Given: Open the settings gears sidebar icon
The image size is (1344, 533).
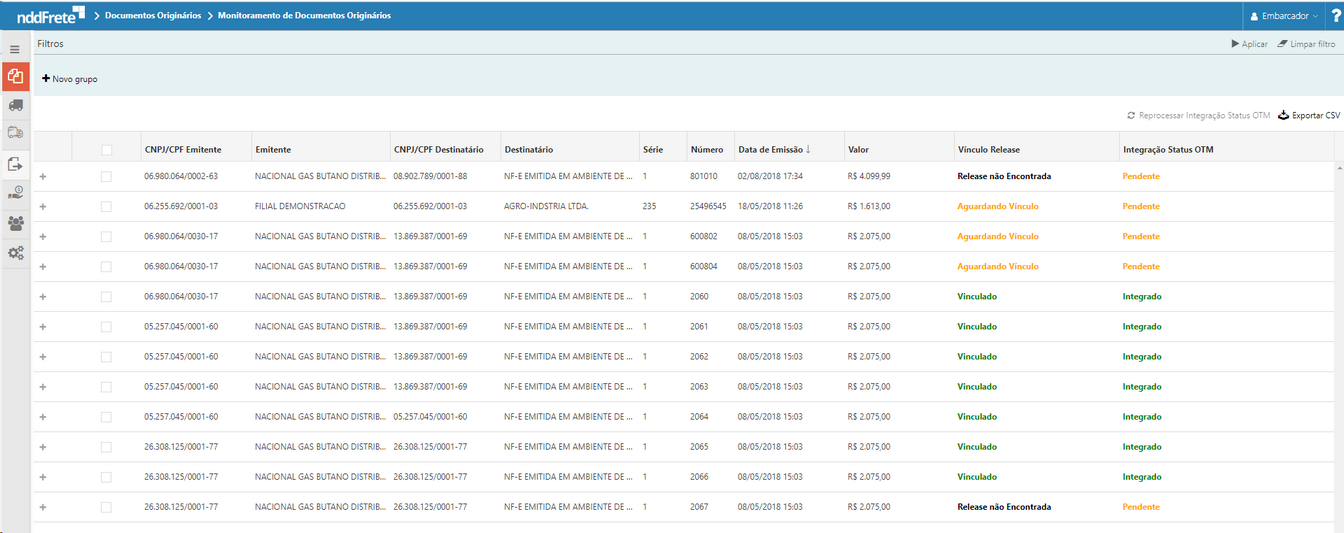Looking at the screenshot, I should coord(15,253).
